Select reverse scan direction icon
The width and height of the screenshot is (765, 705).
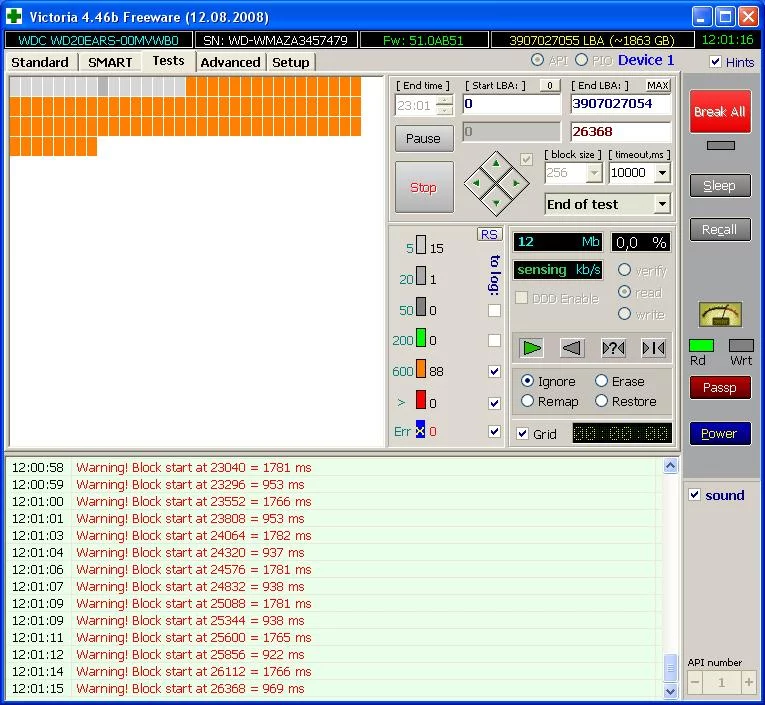572,347
